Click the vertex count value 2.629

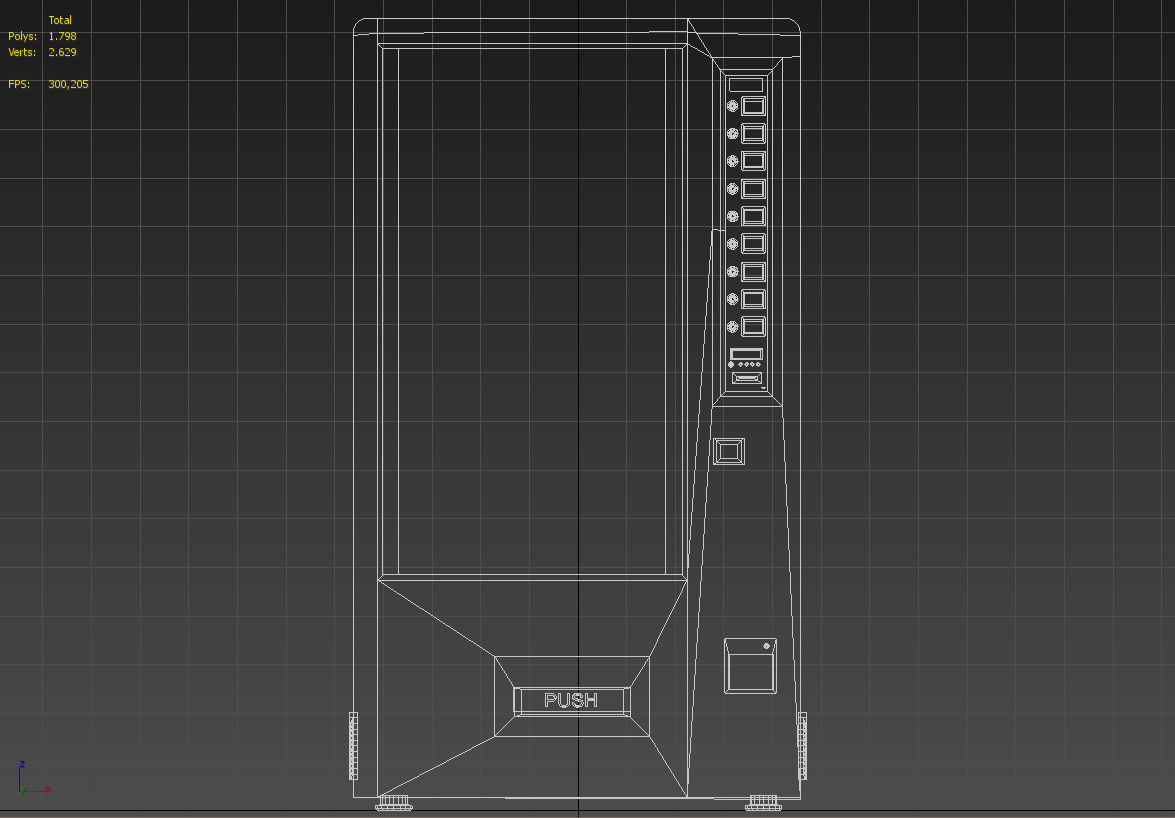[x=62, y=52]
